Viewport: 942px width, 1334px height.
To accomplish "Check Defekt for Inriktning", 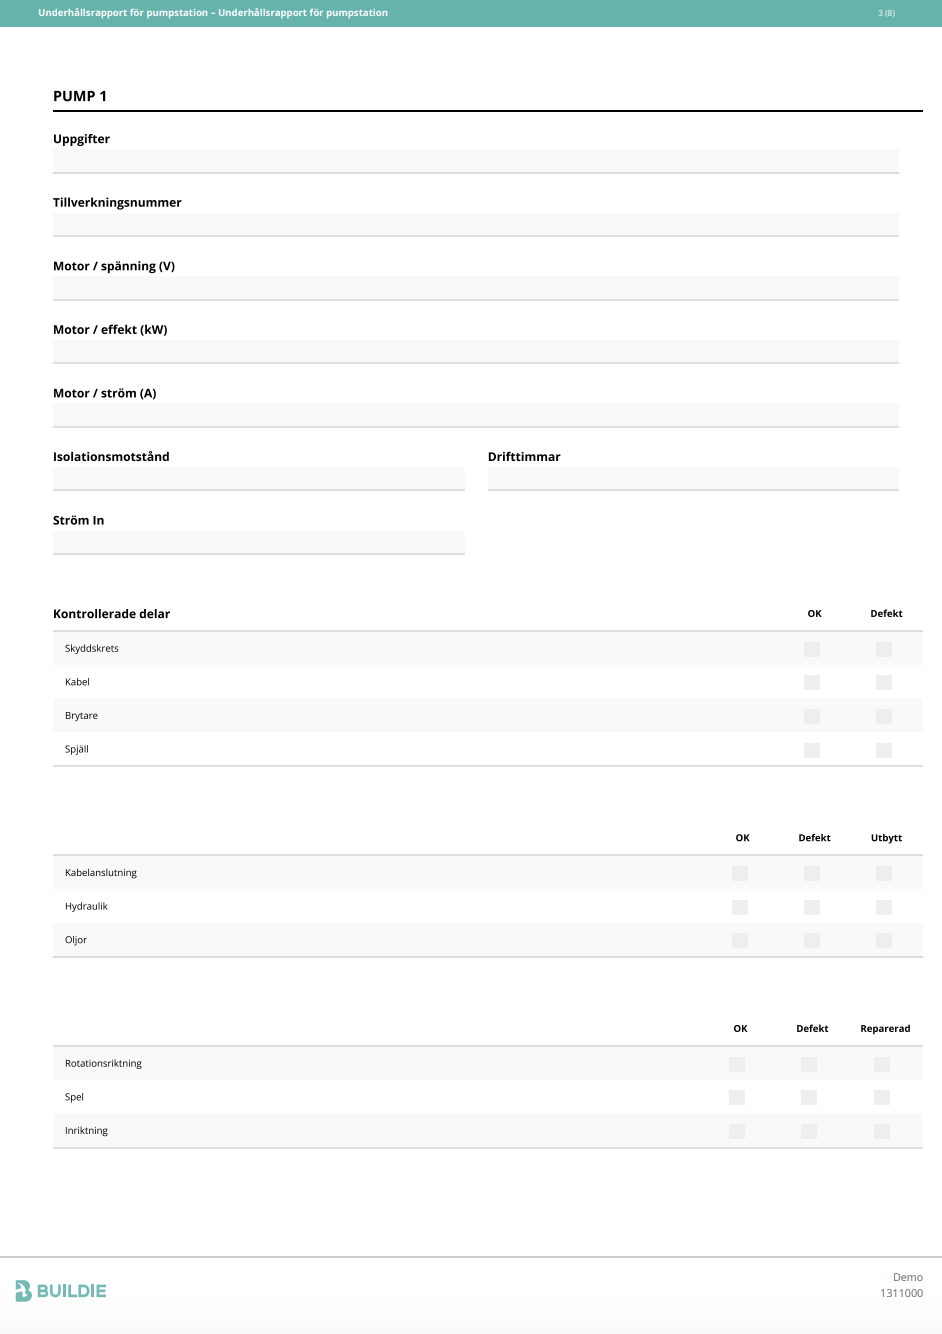I will tap(809, 1131).
